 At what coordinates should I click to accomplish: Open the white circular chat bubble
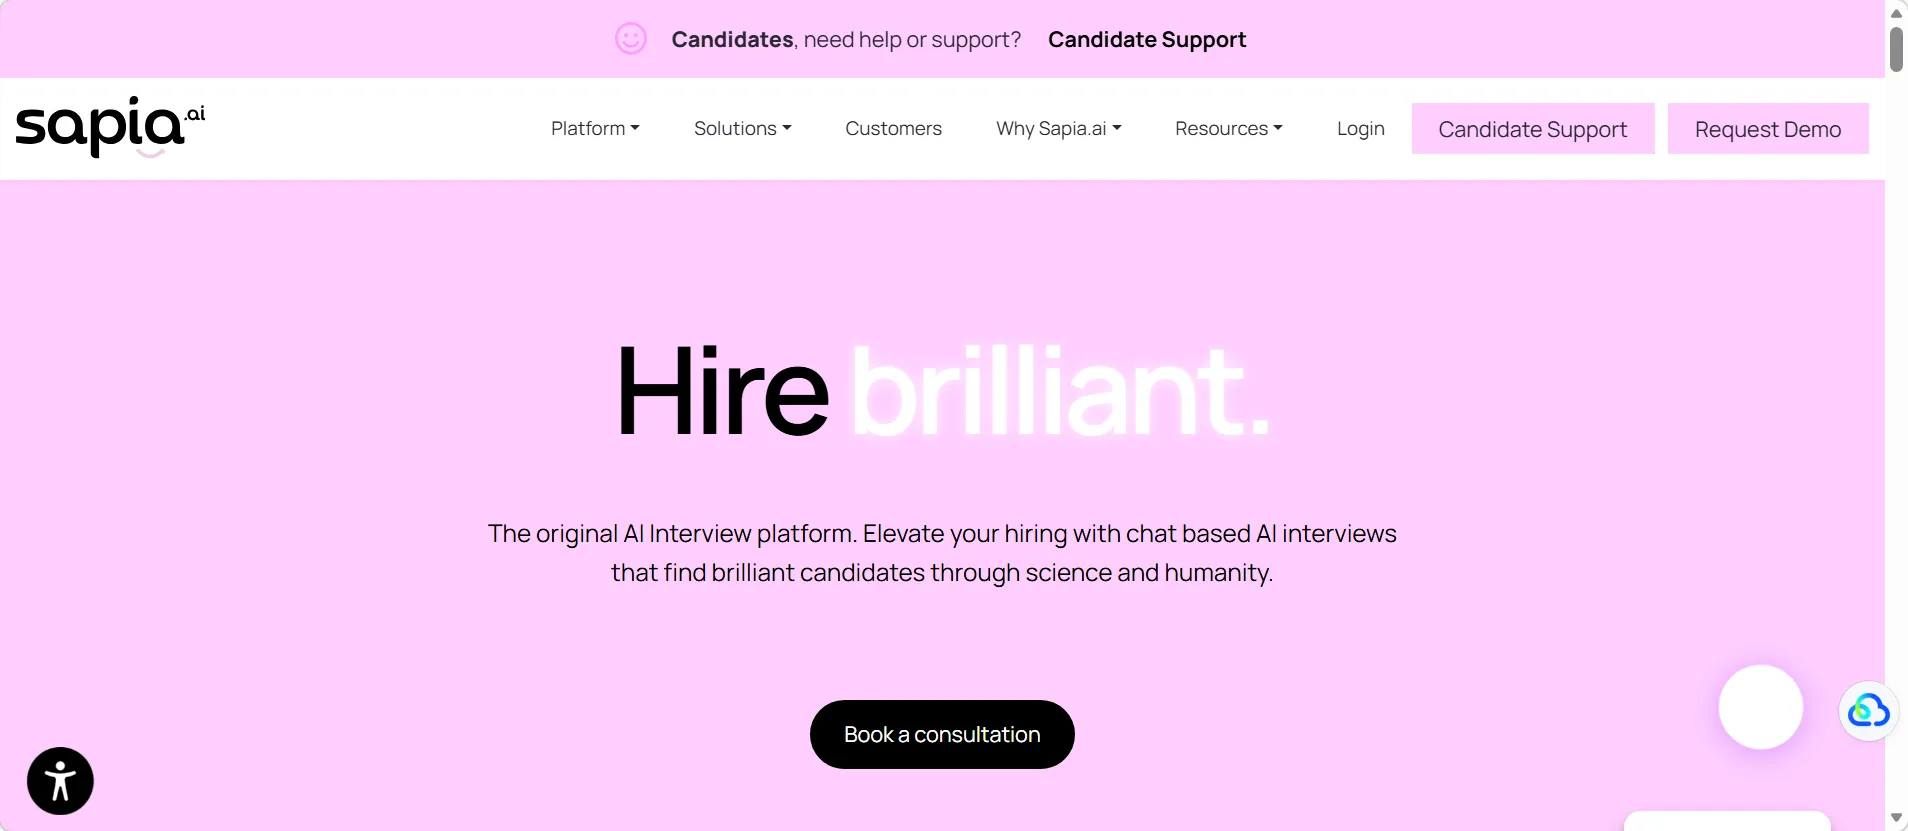[1760, 707]
